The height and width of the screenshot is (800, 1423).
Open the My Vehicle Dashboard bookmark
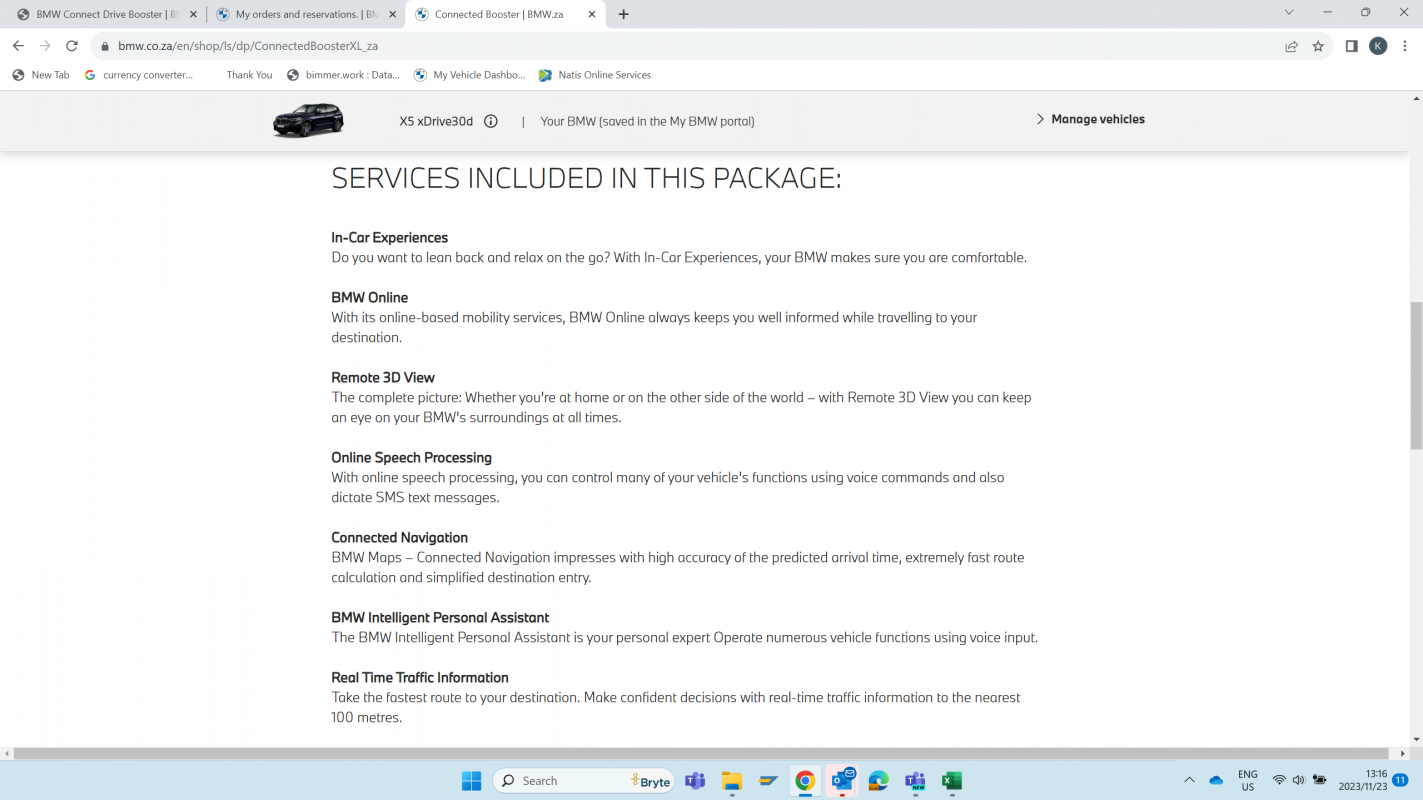click(470, 75)
